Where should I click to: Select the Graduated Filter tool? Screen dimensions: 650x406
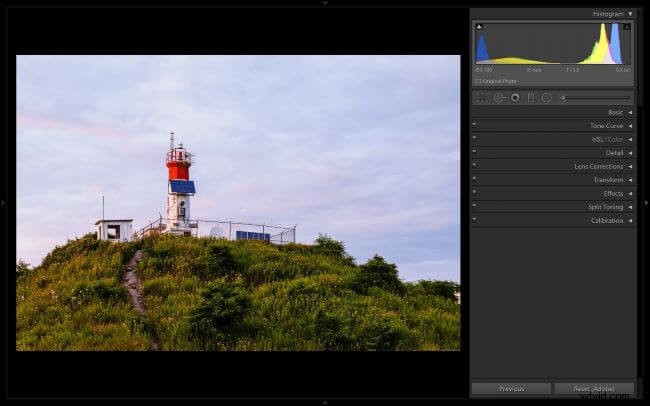pyautogui.click(x=531, y=97)
